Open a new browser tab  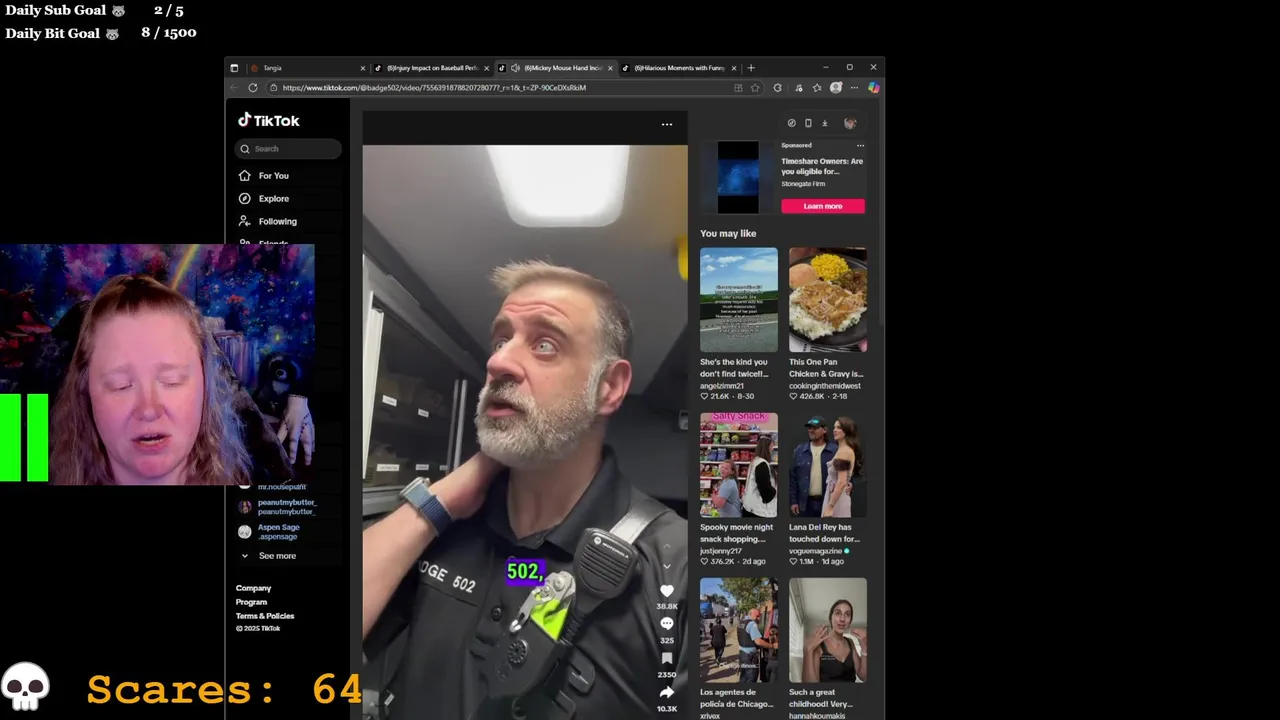click(752, 68)
